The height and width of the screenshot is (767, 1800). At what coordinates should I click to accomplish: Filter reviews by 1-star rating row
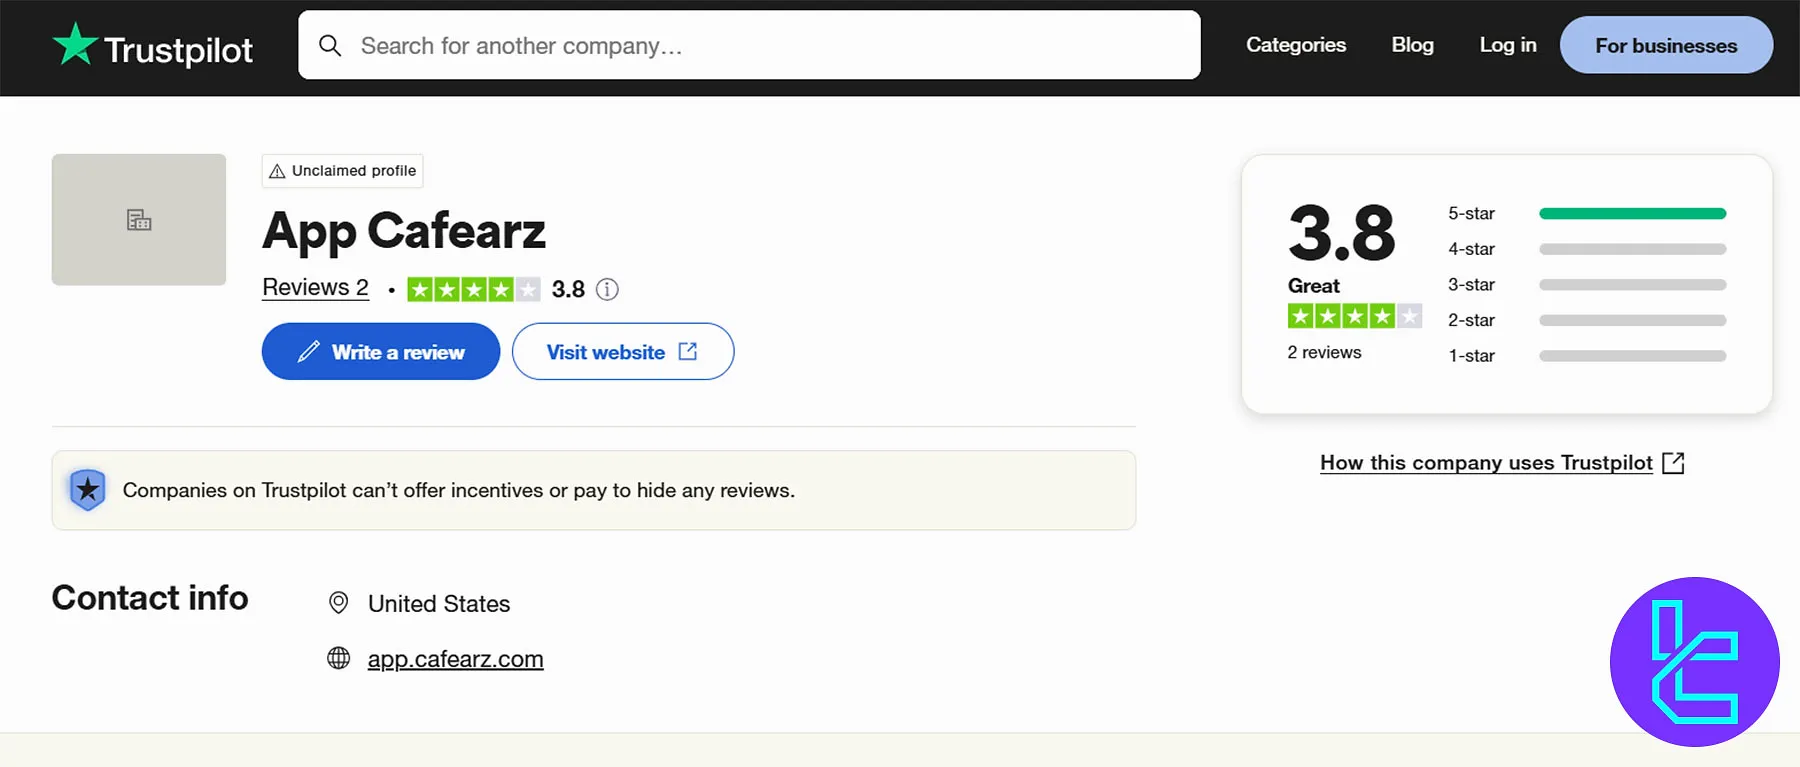coord(1586,356)
